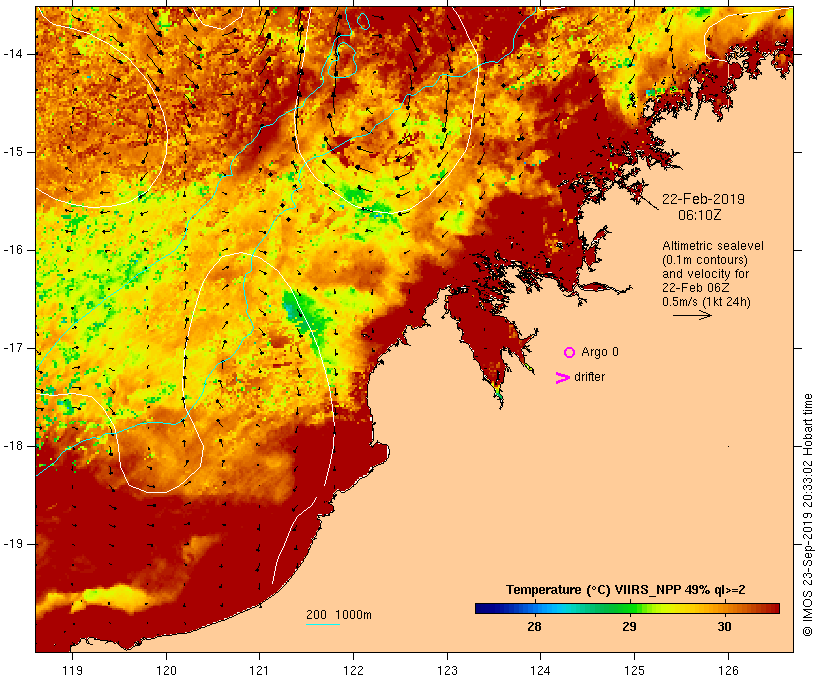Image resolution: width=820 pixels, height=680 pixels.
Task: Click the '125' longitude axis label
Action: pyautogui.click(x=634, y=670)
